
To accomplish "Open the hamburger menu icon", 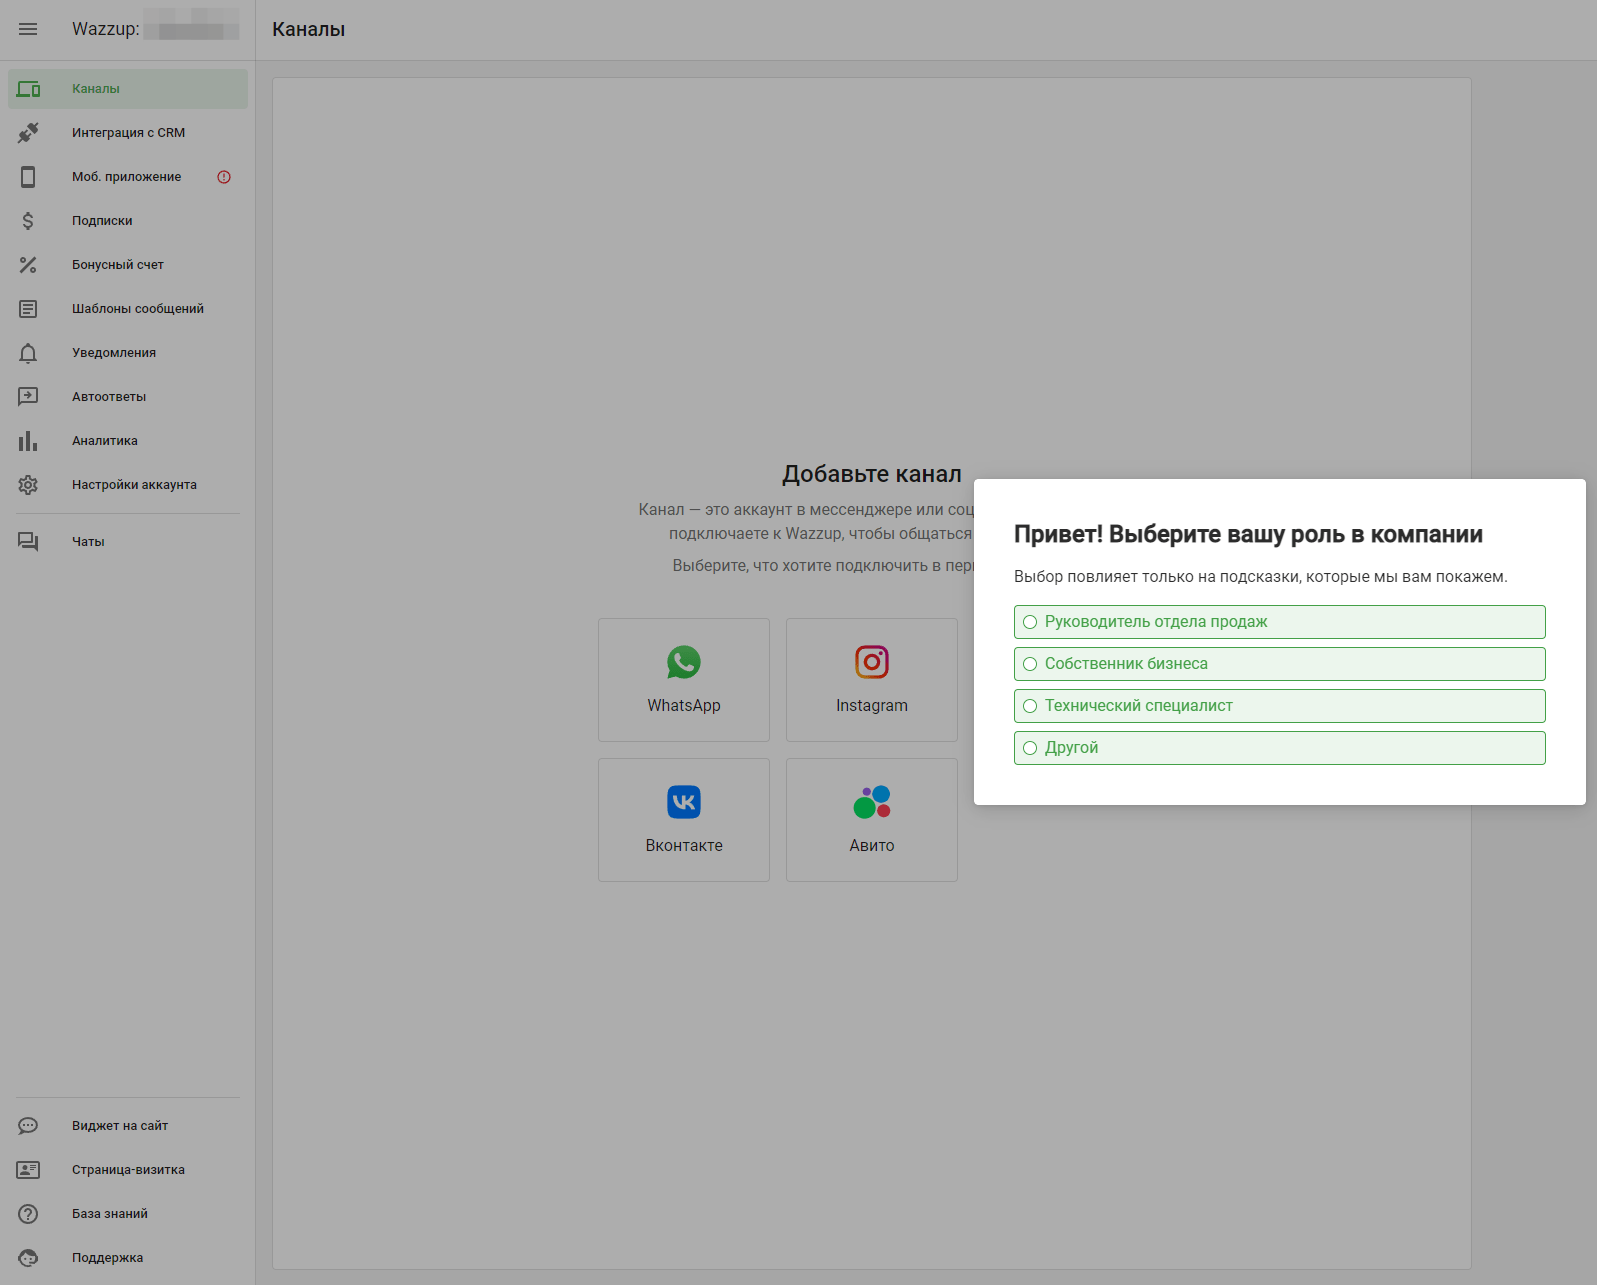I will pos(28,29).
